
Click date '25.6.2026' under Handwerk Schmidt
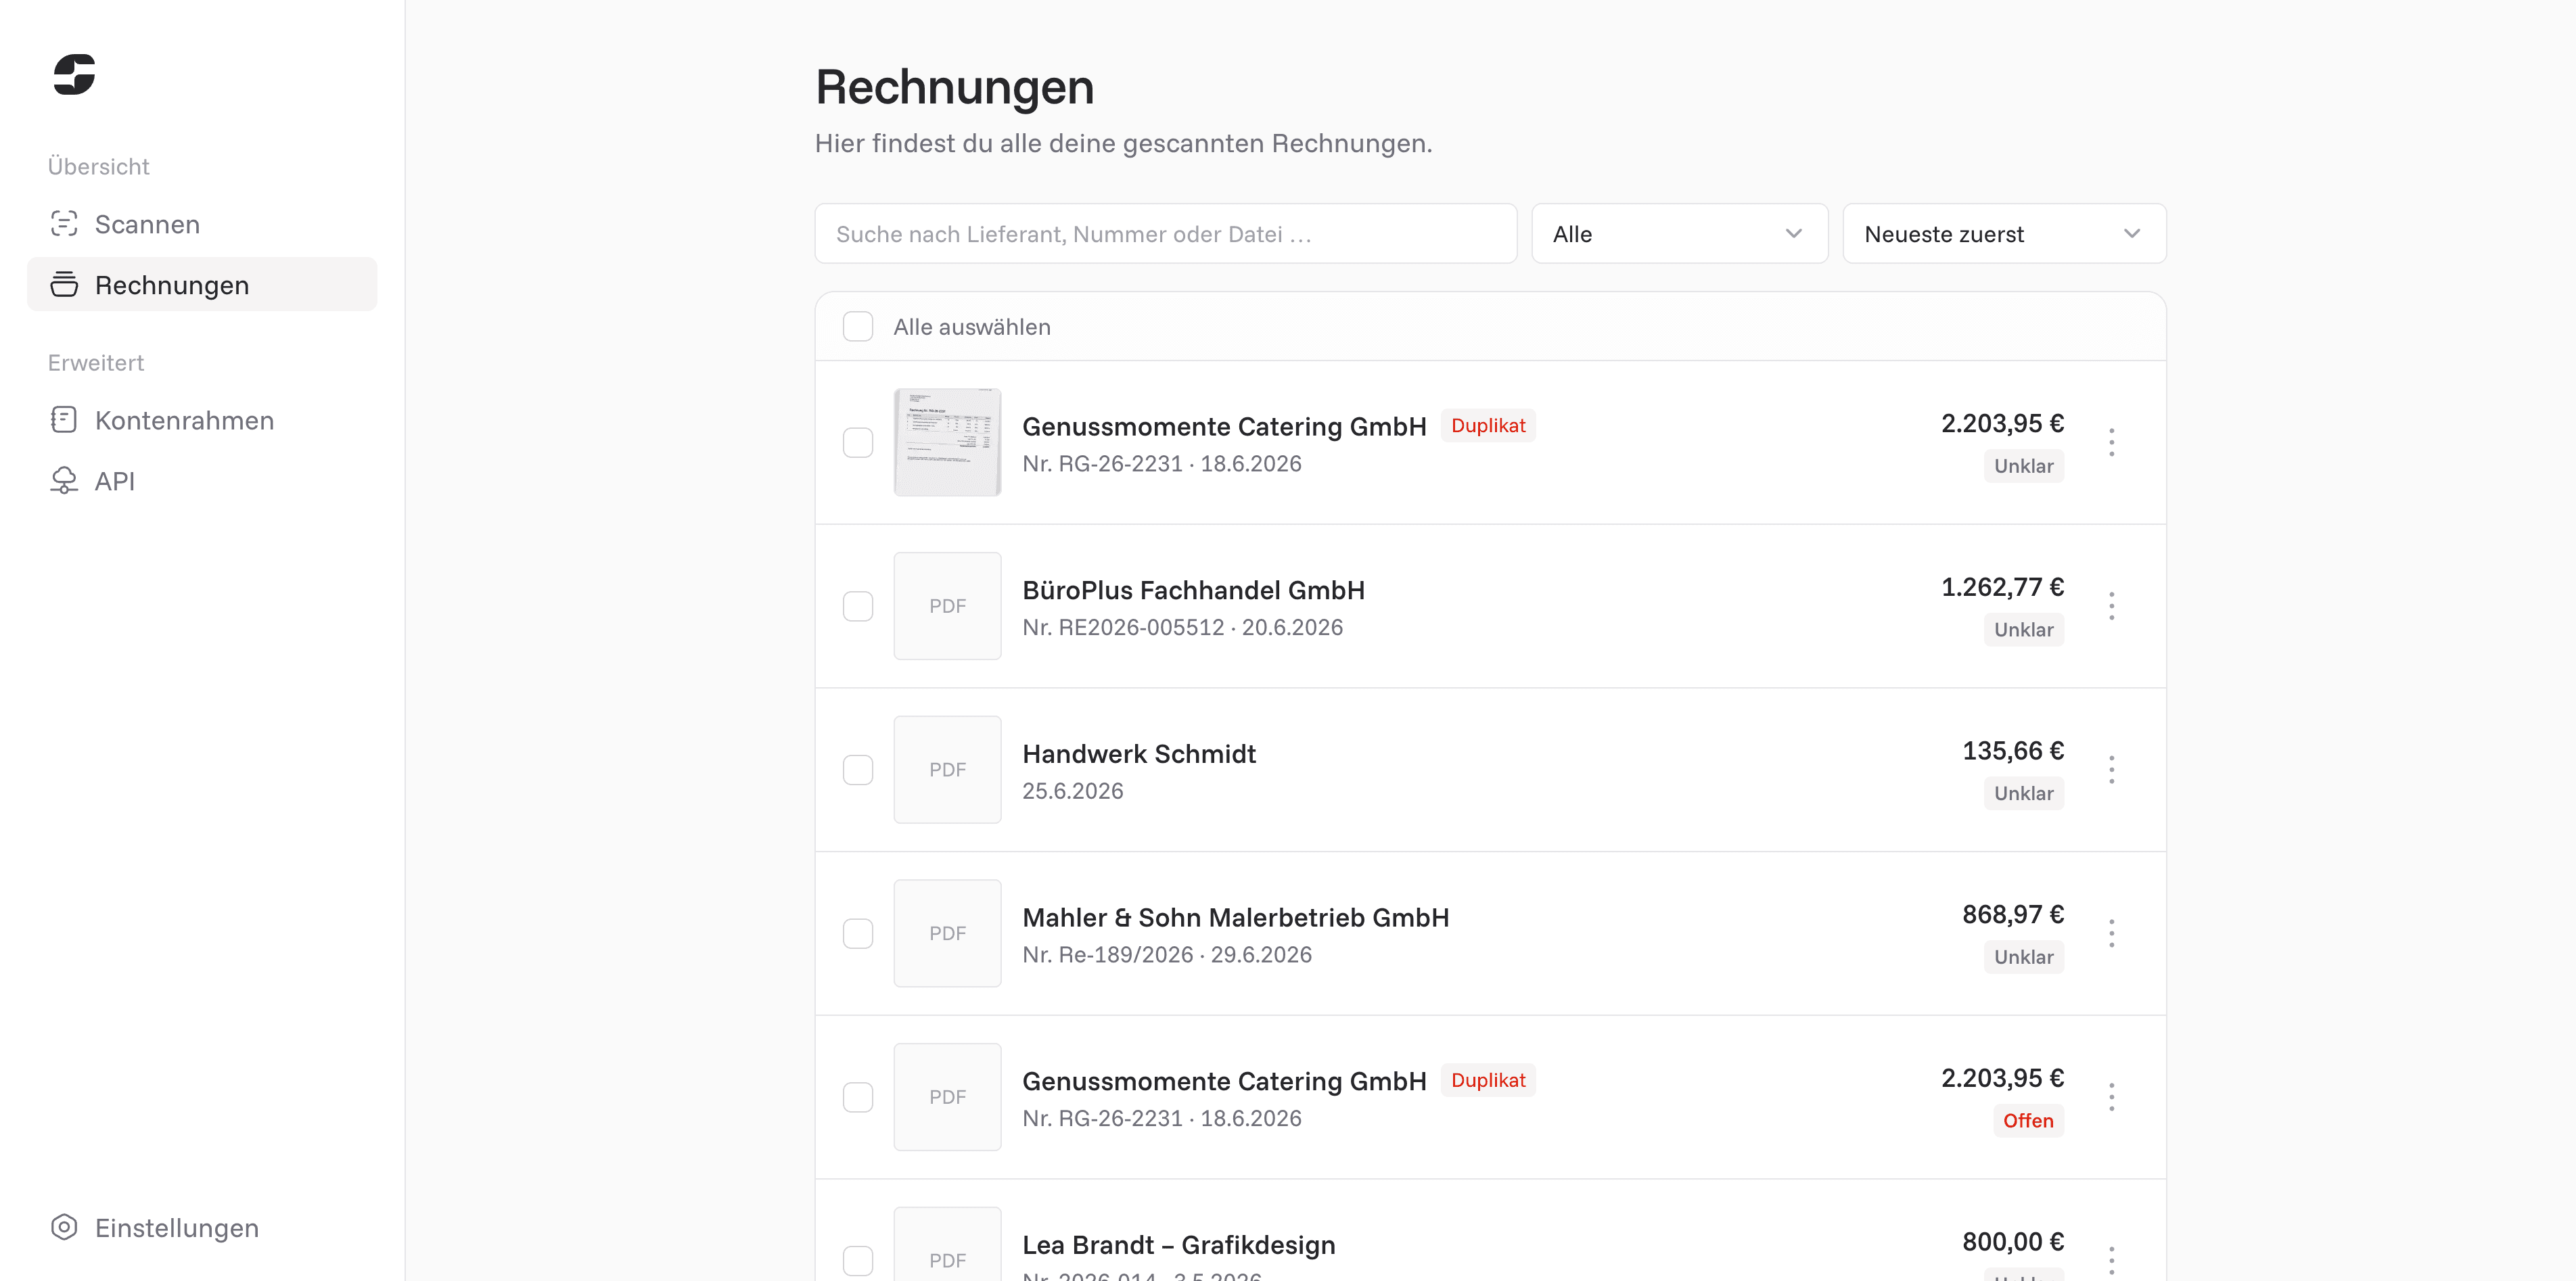point(1072,791)
